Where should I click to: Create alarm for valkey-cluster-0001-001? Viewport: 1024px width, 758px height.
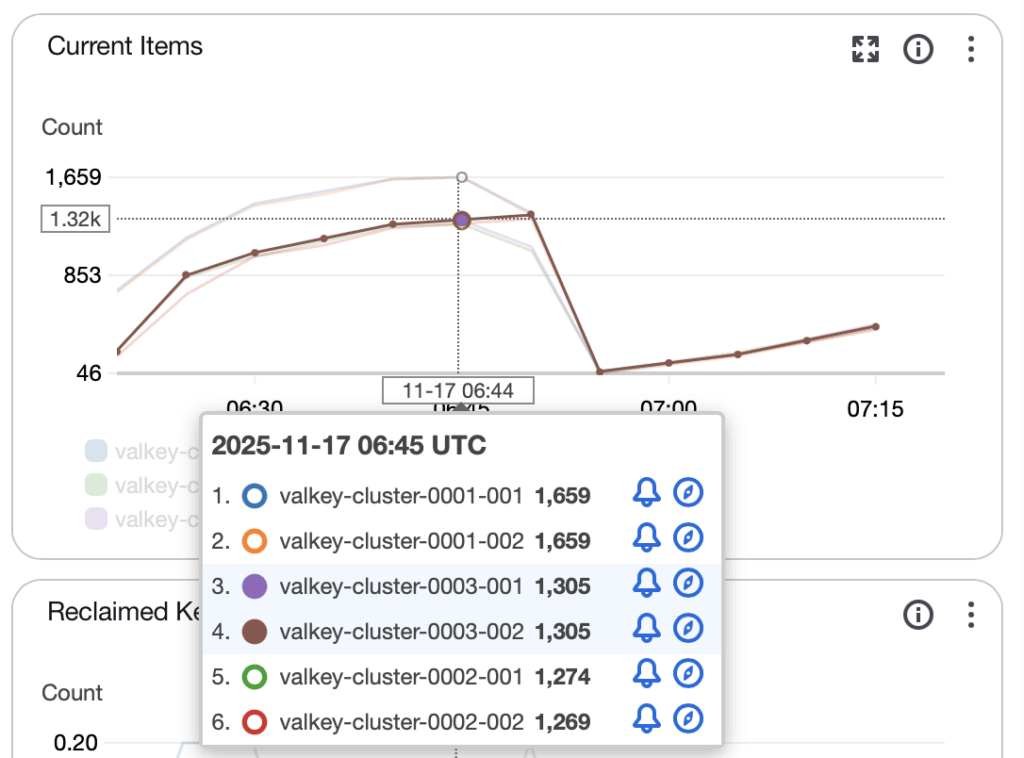coord(647,494)
